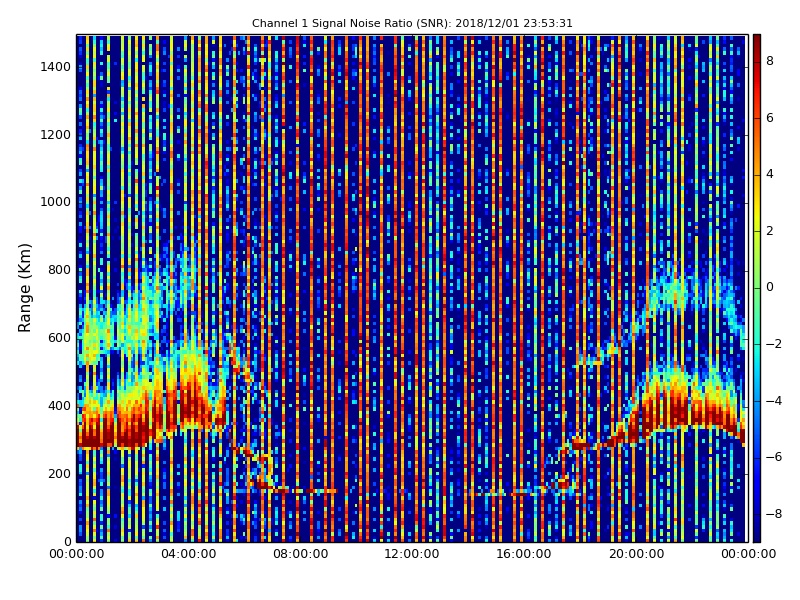800x600 pixels.
Task: Click the y-axis tick label 1000
Action: 56,202
